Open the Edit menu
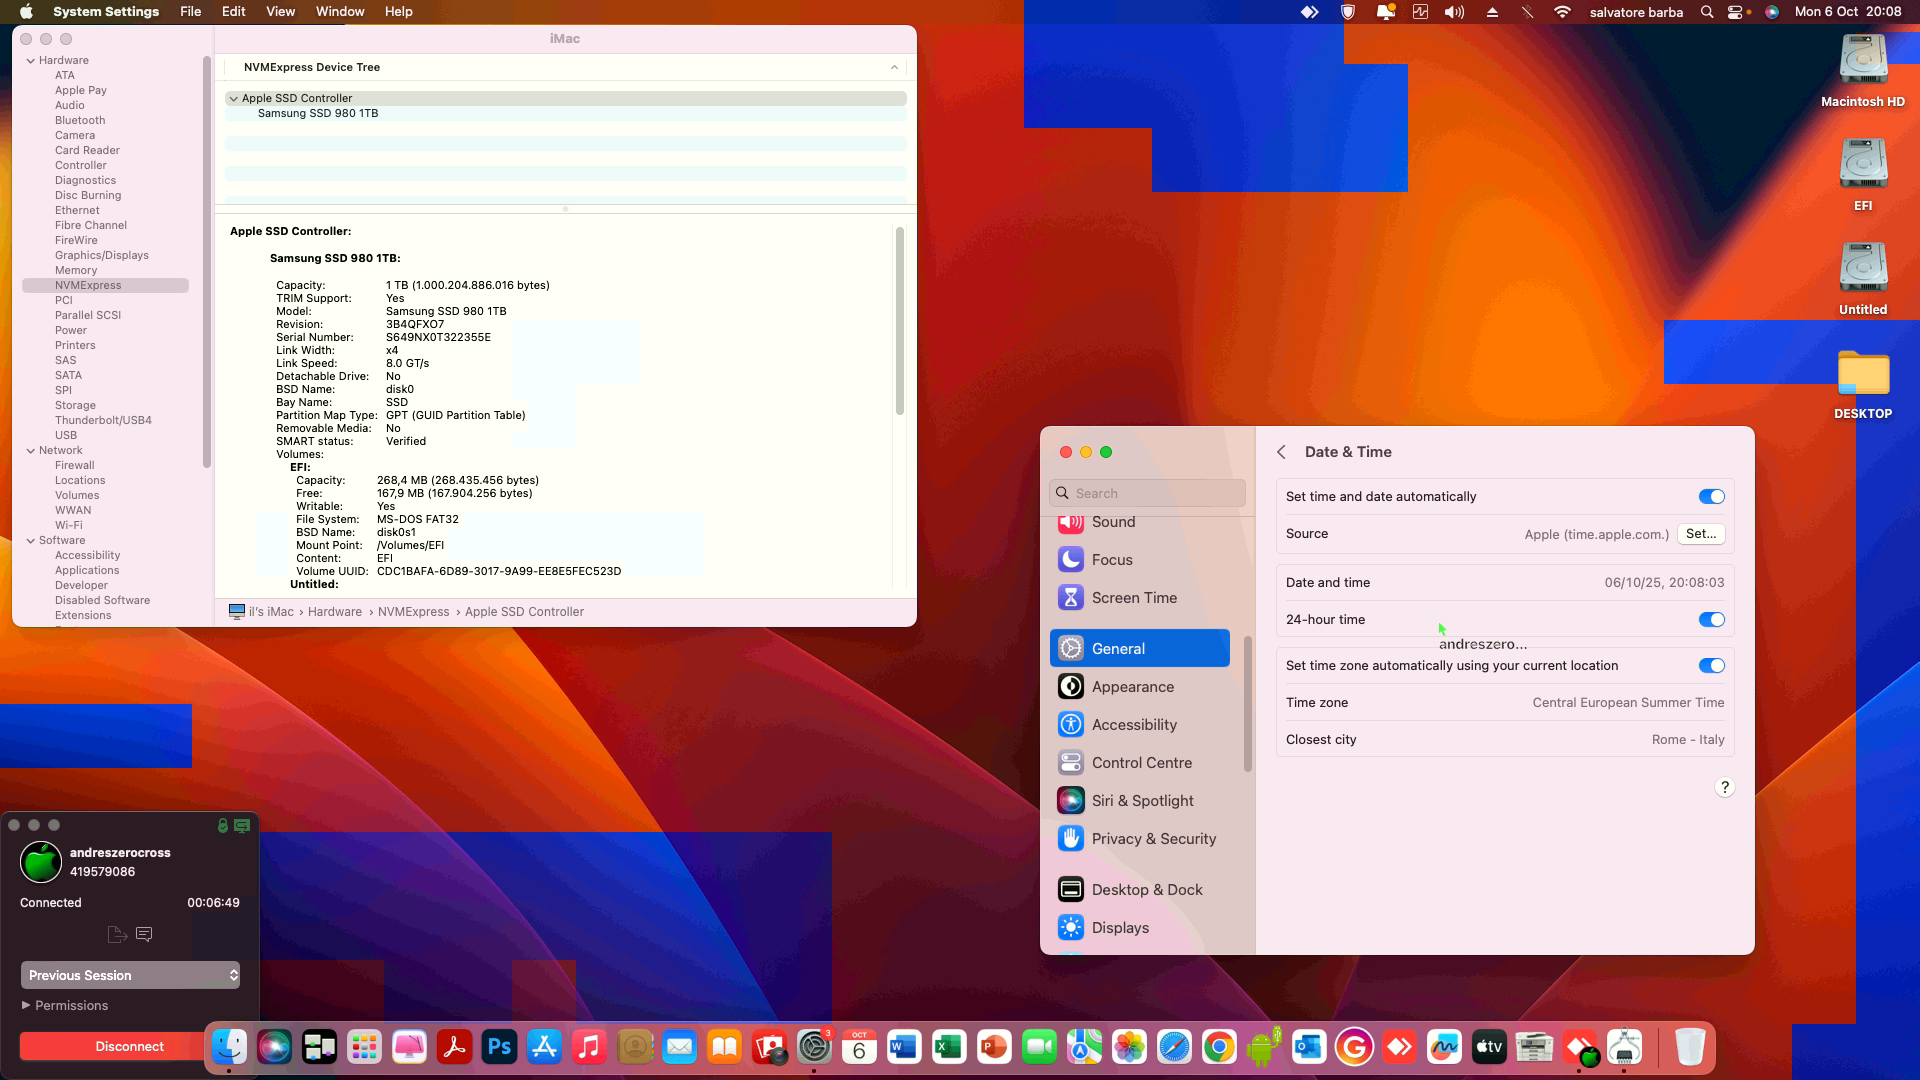 [x=233, y=12]
